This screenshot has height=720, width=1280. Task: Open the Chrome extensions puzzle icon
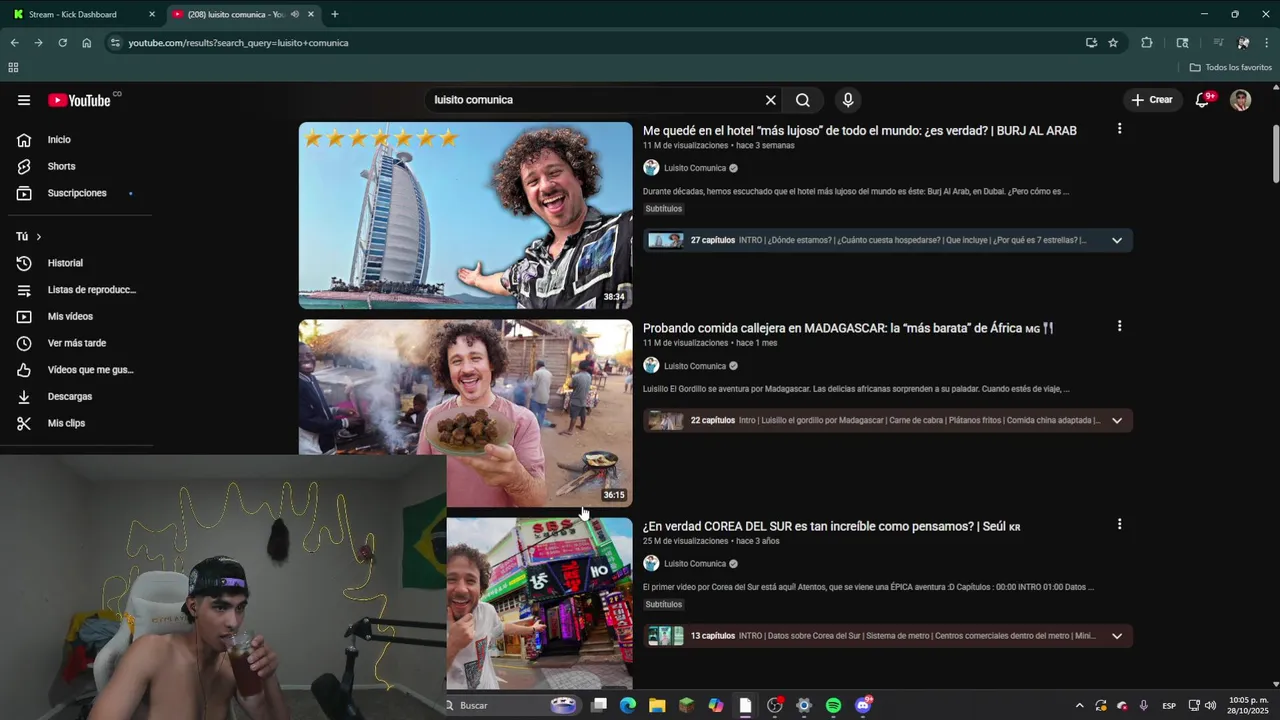pos(1147,43)
